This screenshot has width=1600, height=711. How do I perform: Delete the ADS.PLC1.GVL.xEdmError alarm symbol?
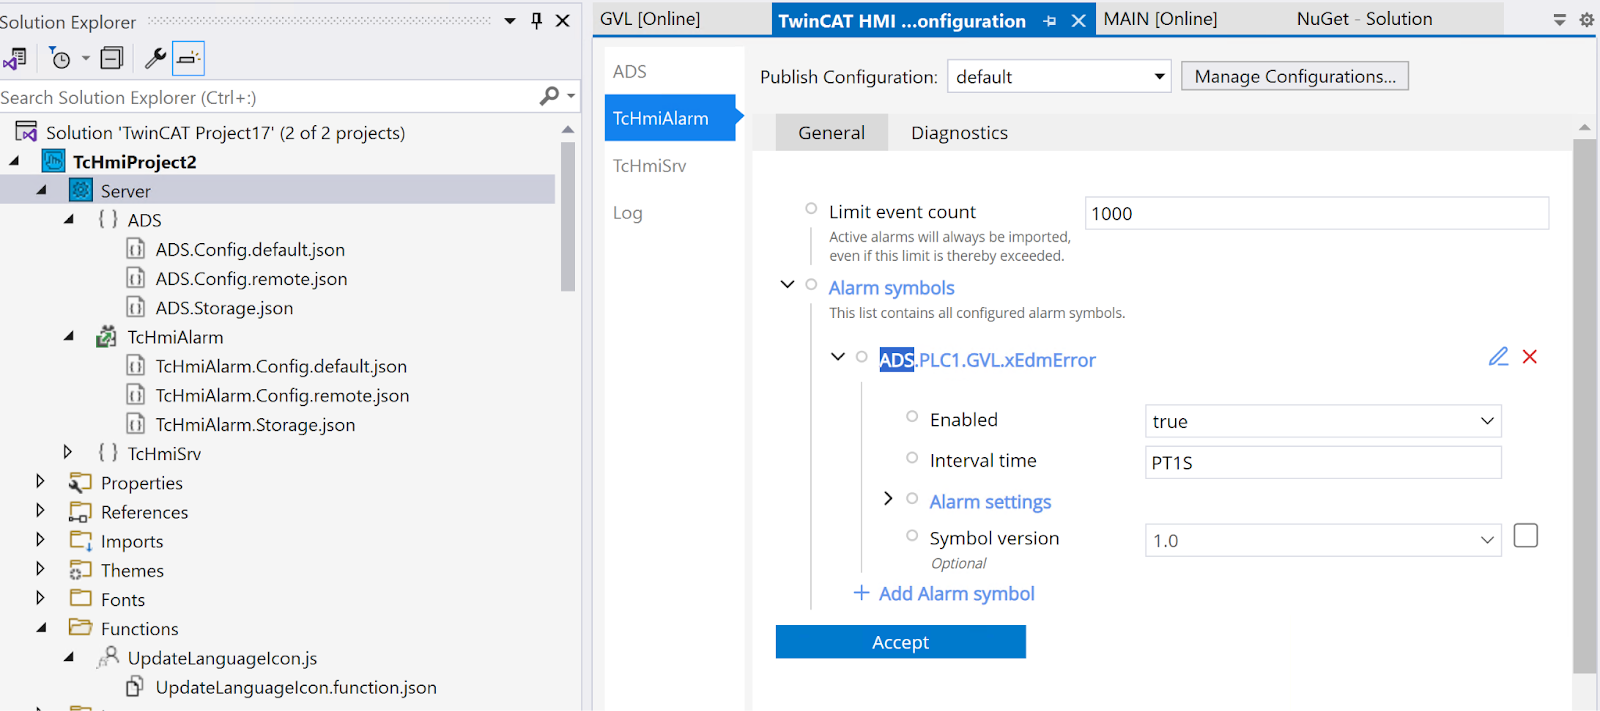(1530, 357)
